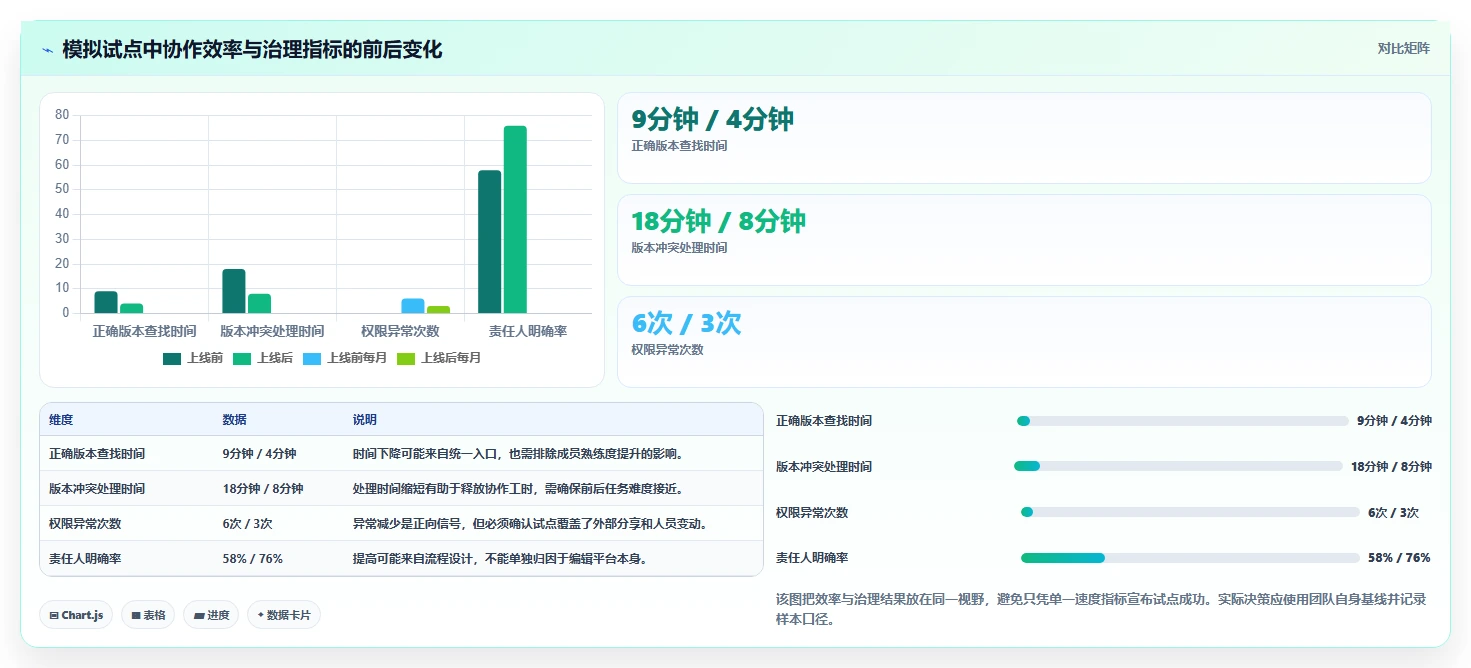Click the 正确版本查找时间 table row cell
The height and width of the screenshot is (668, 1471).
pyautogui.click(x=97, y=454)
